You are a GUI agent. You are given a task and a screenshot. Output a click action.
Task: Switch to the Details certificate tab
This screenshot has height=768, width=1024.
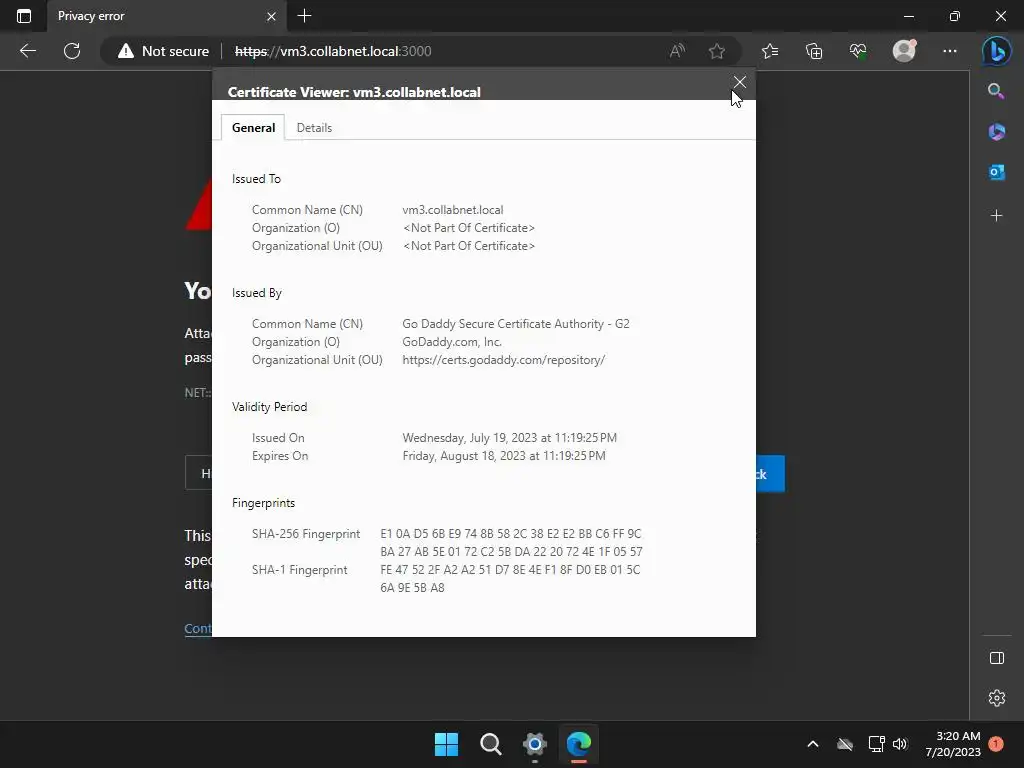click(x=314, y=127)
